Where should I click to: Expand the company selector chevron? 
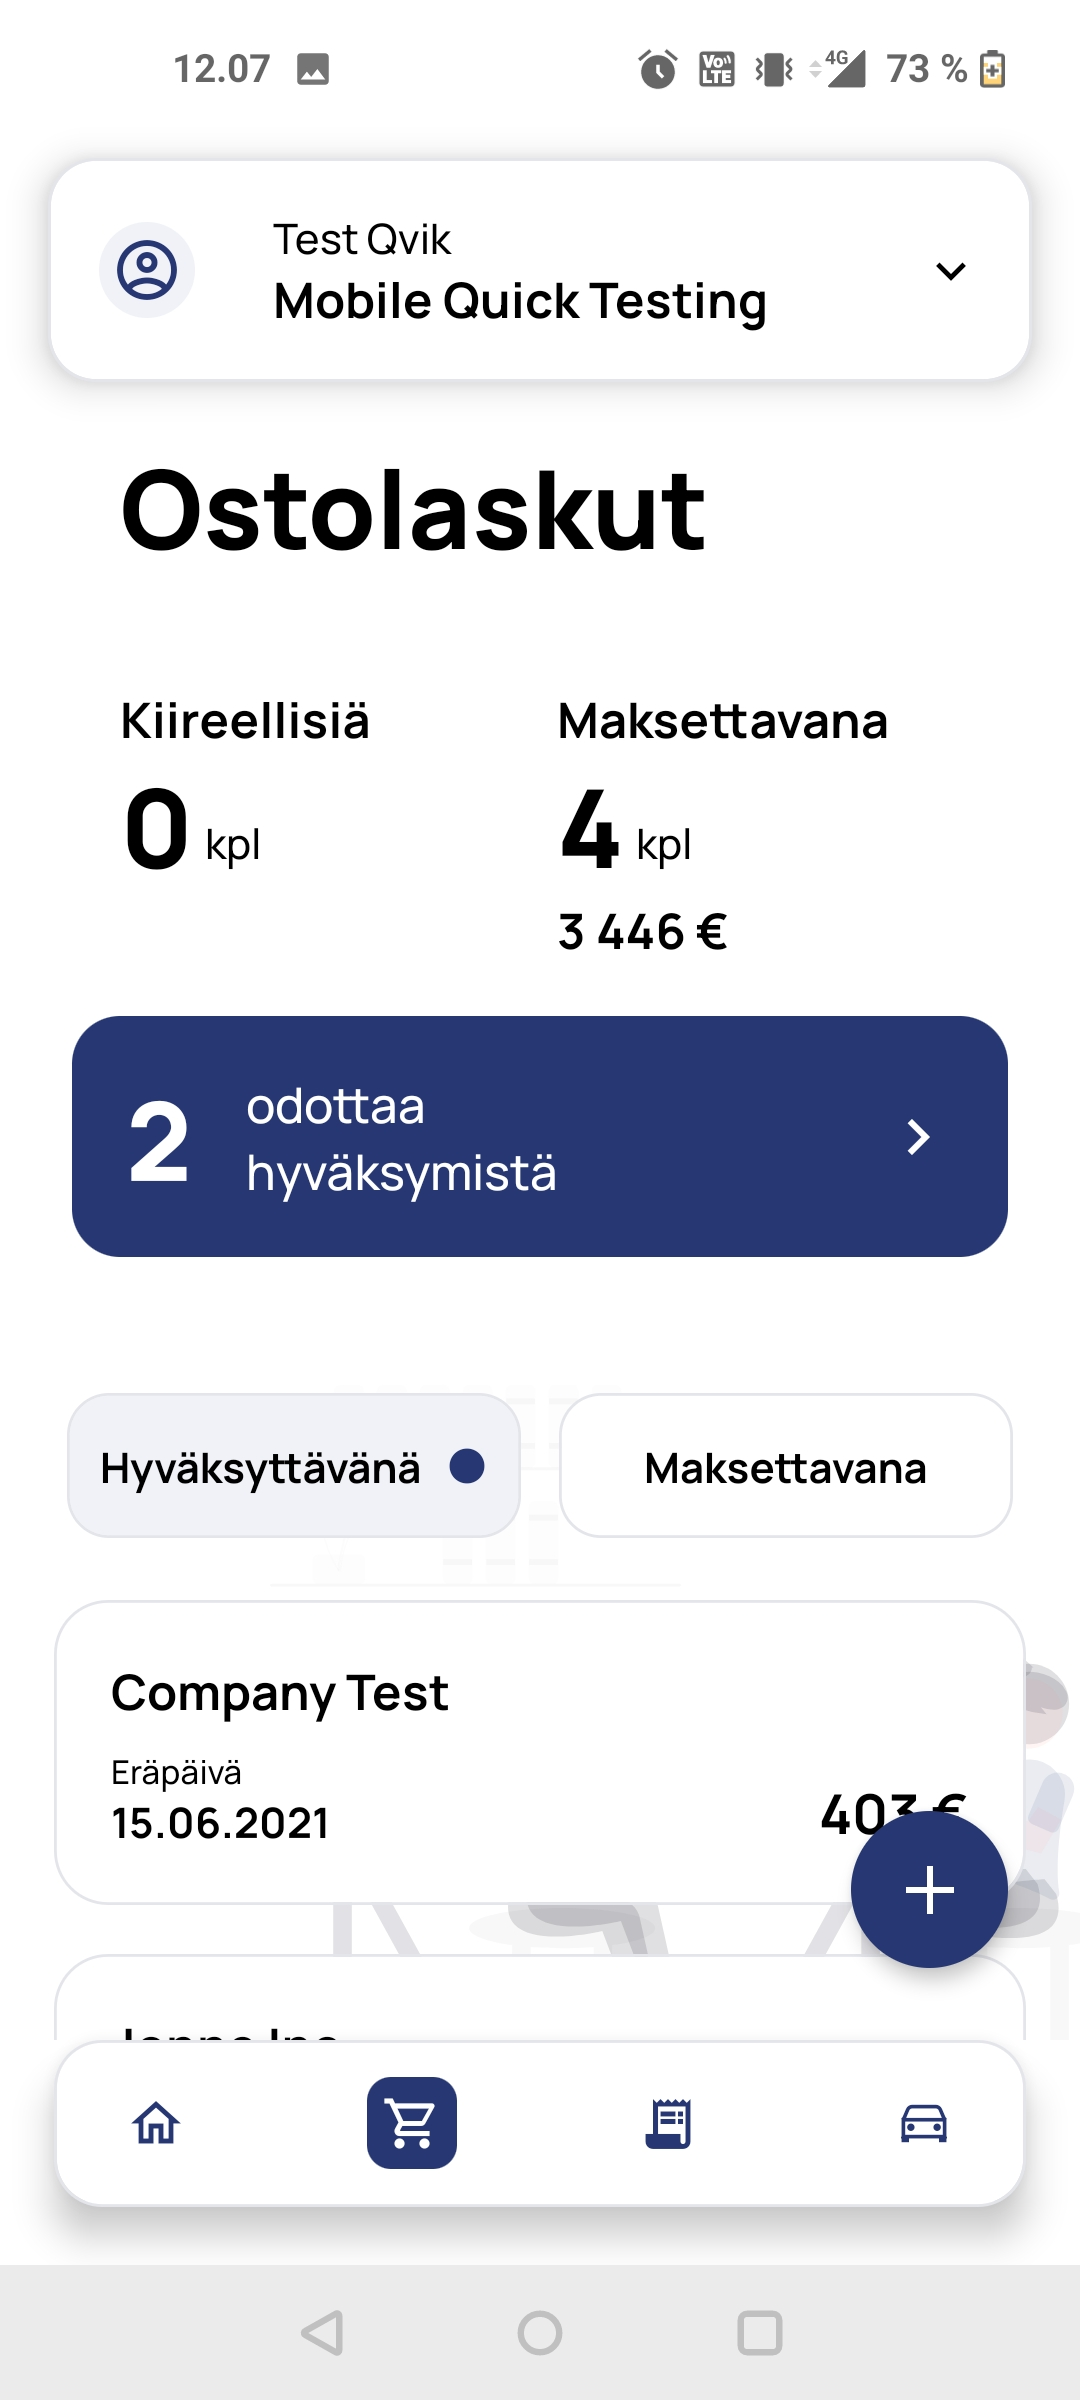coord(950,271)
